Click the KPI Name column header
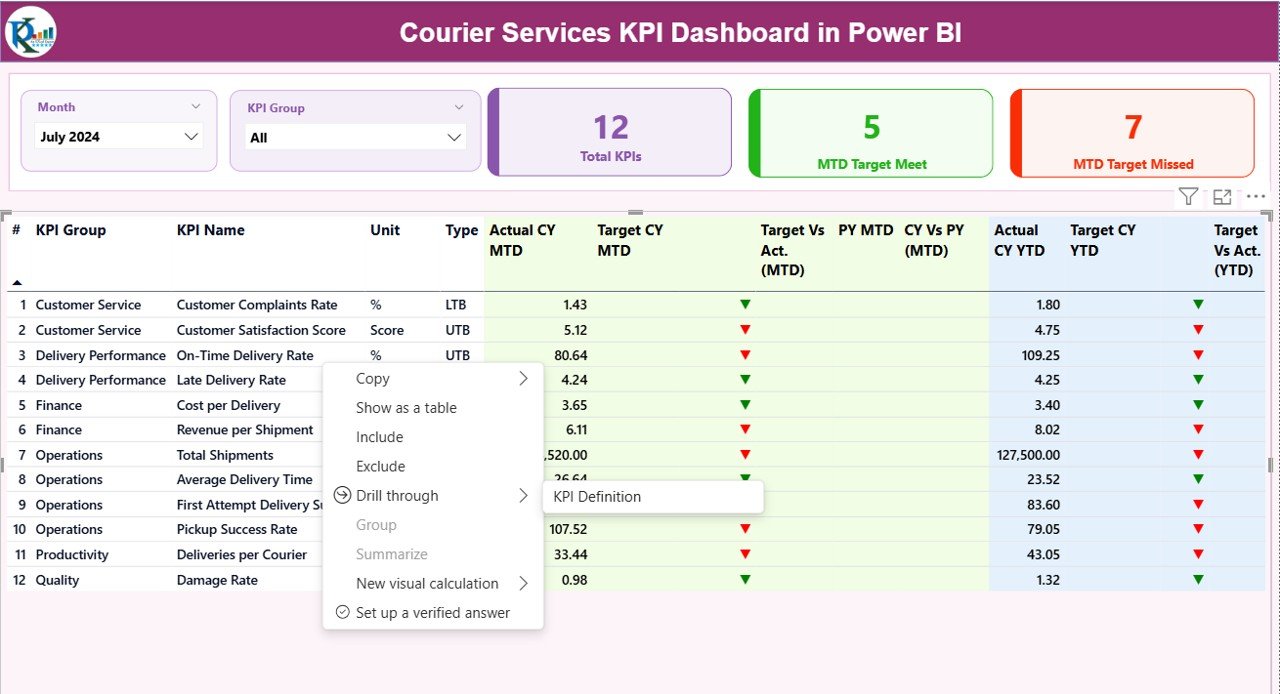 pyautogui.click(x=211, y=230)
